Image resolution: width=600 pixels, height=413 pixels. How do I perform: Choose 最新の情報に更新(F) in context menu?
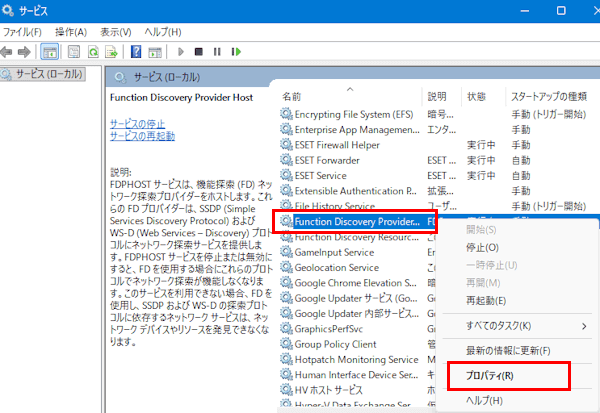pos(508,350)
